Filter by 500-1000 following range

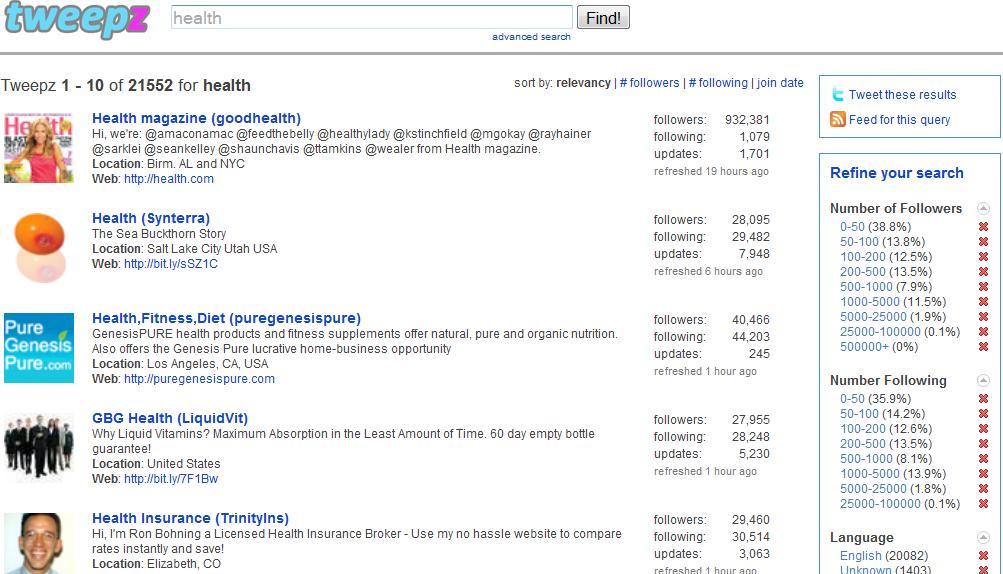pyautogui.click(x=865, y=459)
